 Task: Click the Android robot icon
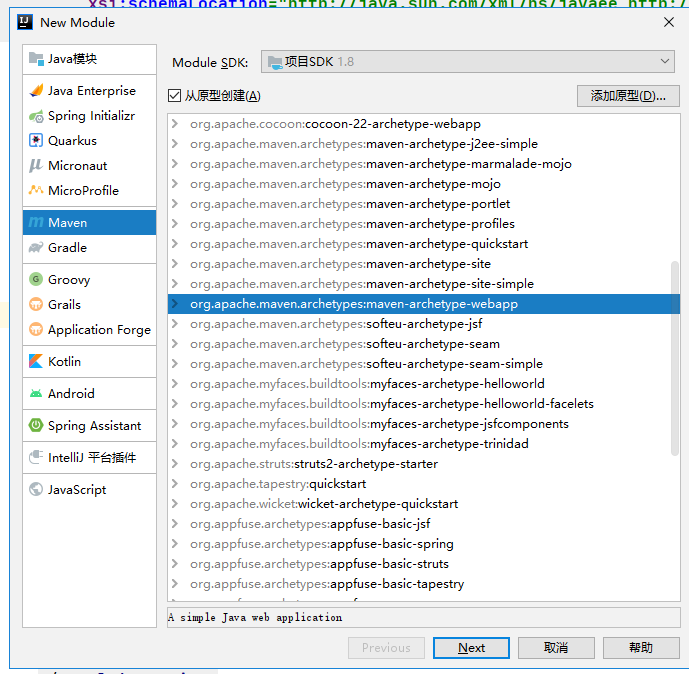[36, 393]
